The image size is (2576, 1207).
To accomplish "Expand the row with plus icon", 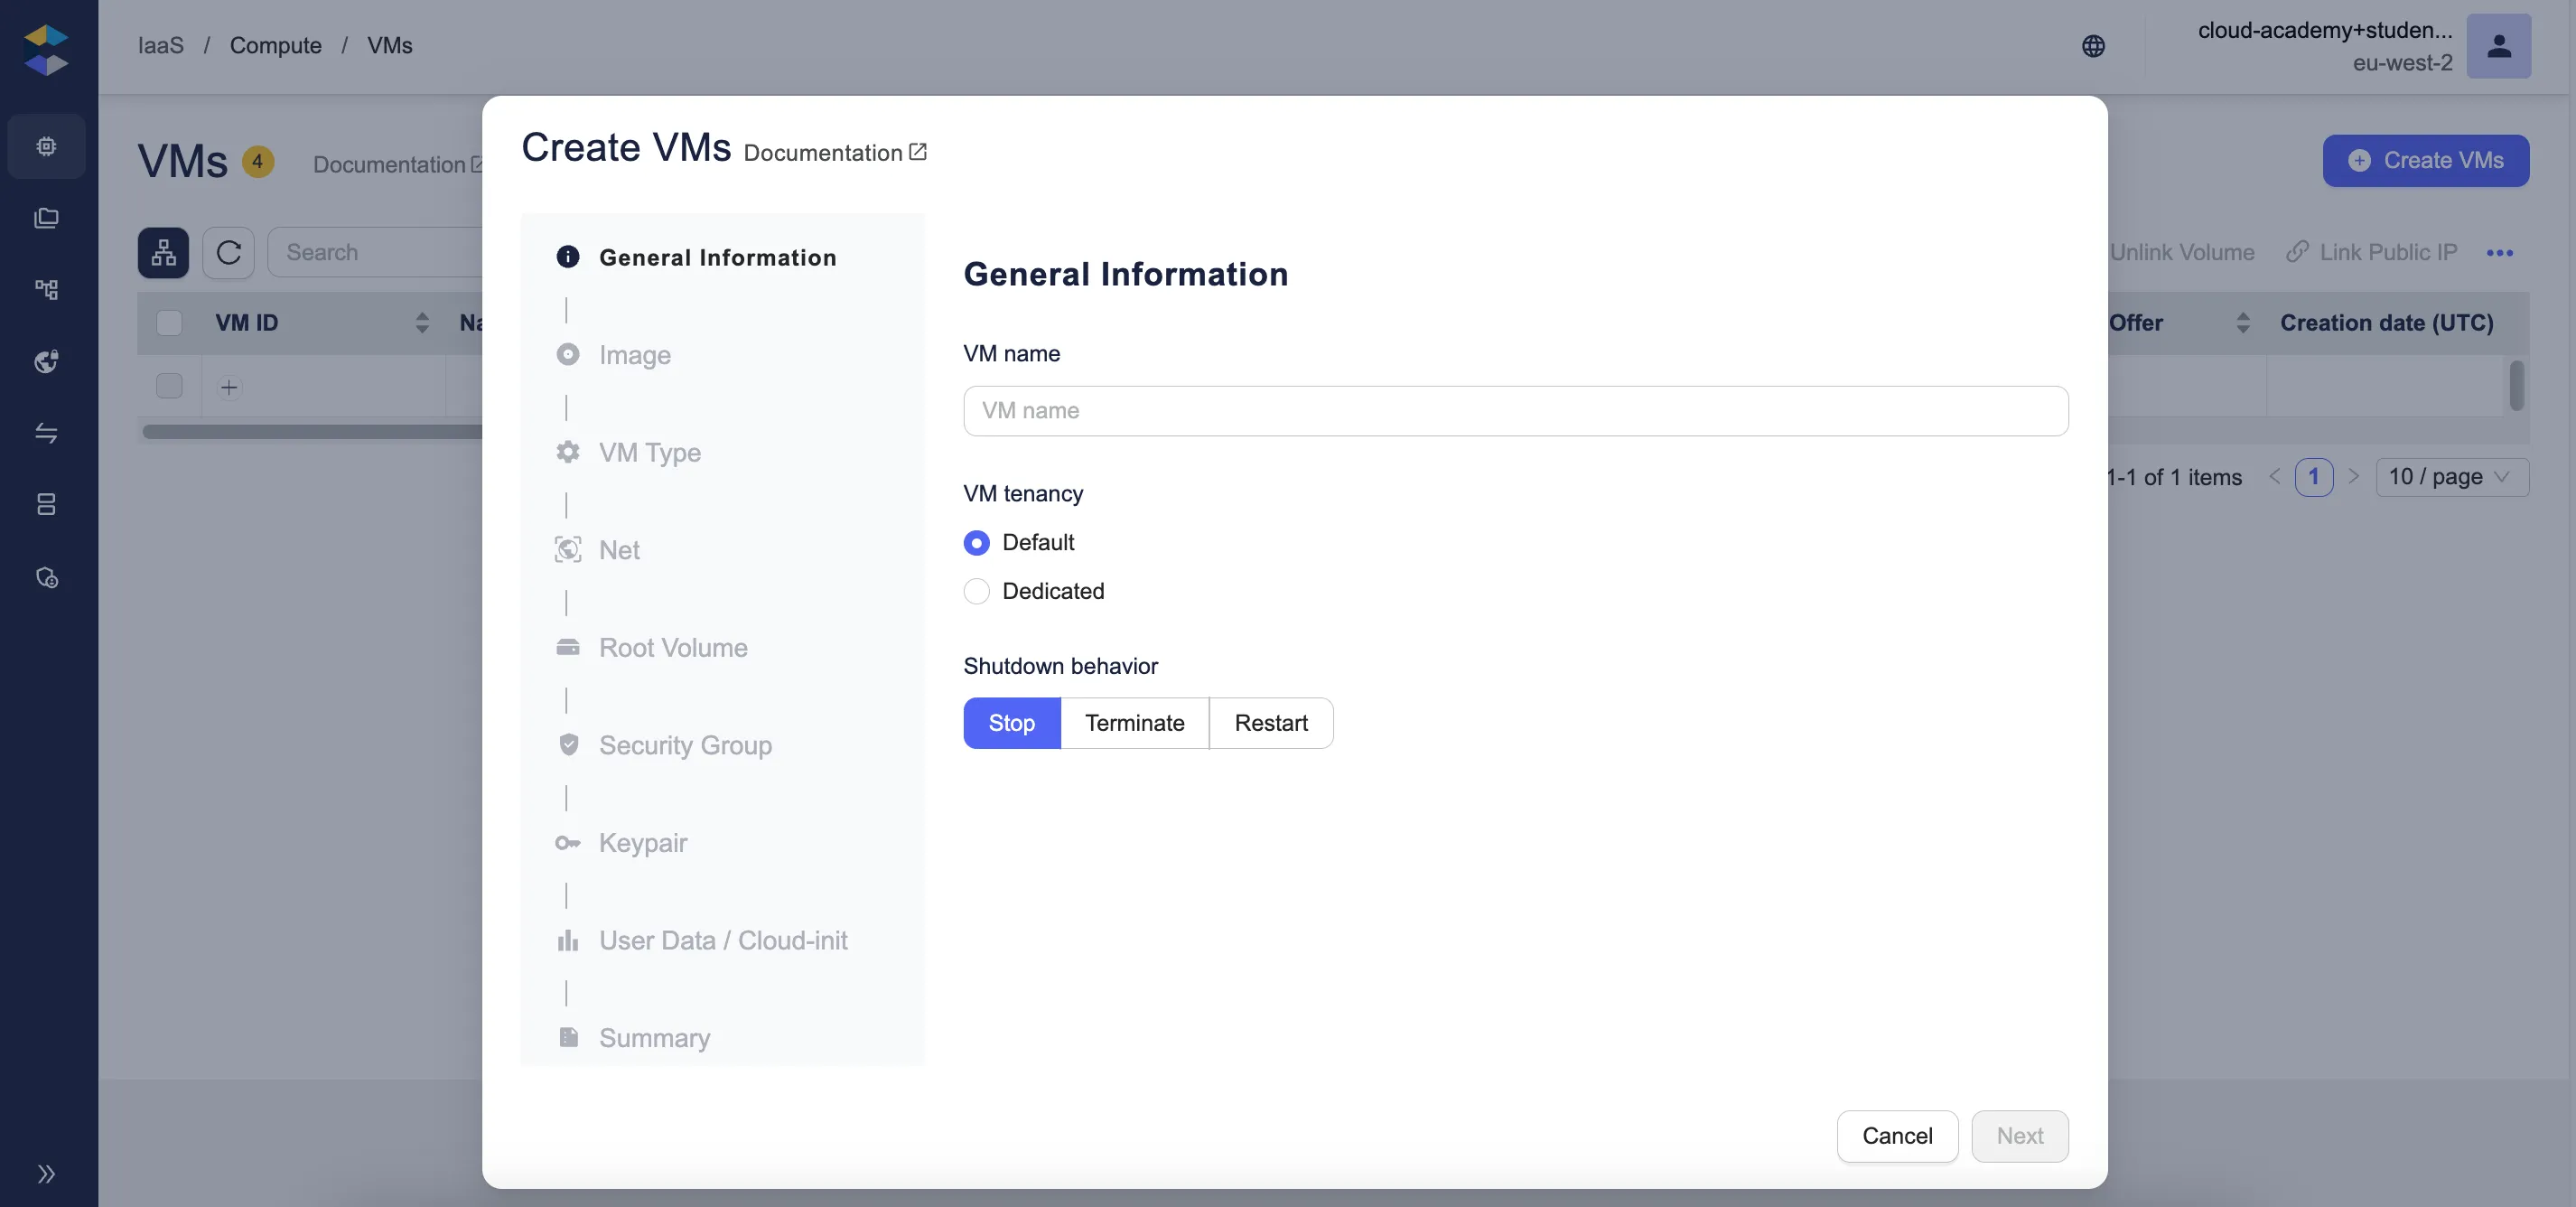I will tap(229, 387).
